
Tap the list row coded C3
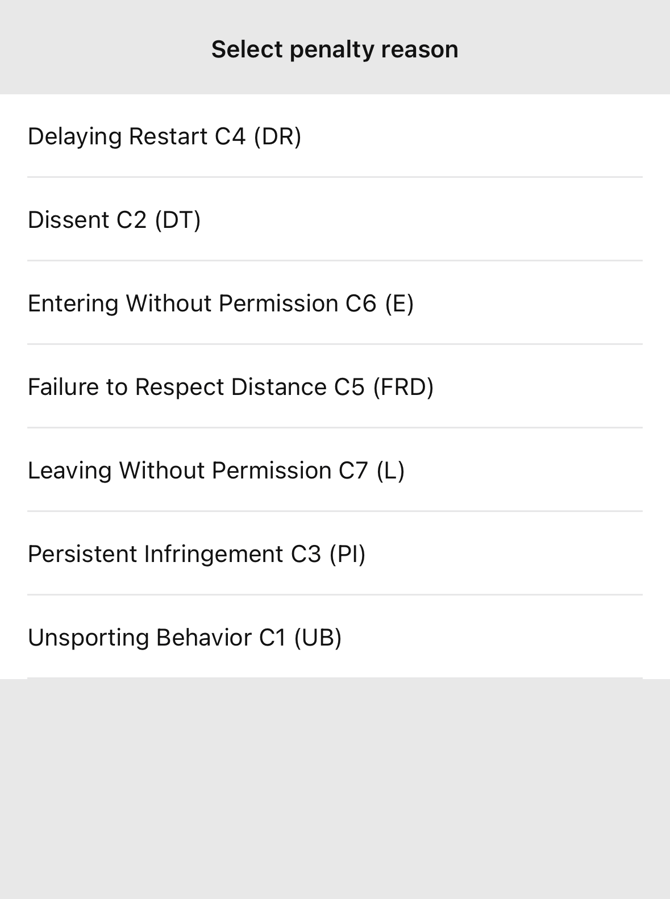click(335, 553)
